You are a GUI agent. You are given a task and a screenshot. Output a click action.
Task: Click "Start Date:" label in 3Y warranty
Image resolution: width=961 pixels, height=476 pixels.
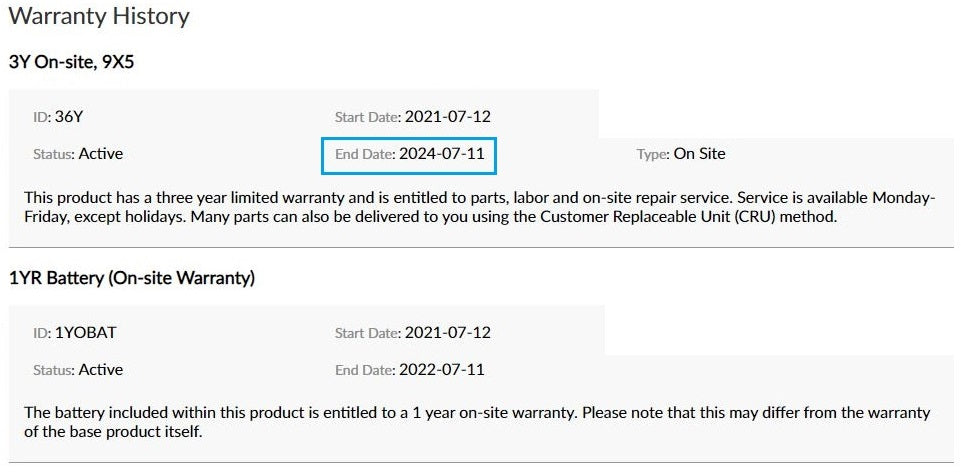(x=367, y=116)
